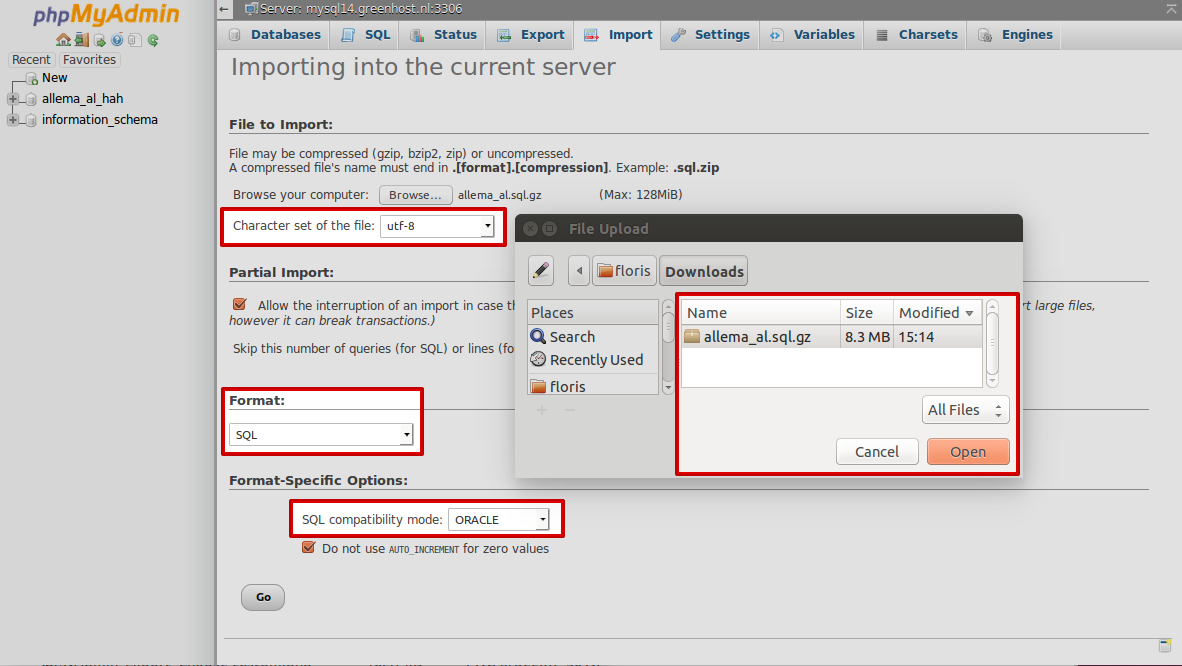This screenshot has height=666, width=1182.
Task: Click the phpMyAdmin logo
Action: 106,14
